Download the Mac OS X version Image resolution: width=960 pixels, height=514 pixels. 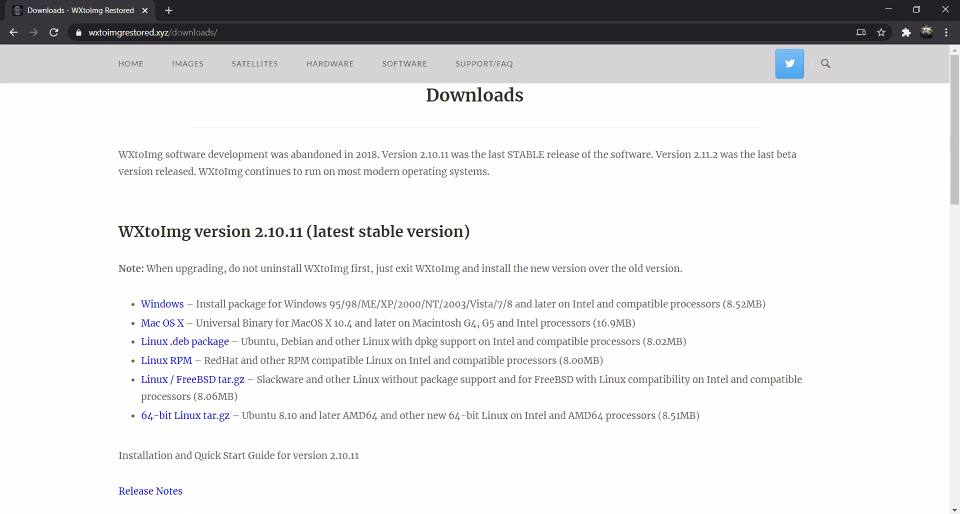pos(162,323)
